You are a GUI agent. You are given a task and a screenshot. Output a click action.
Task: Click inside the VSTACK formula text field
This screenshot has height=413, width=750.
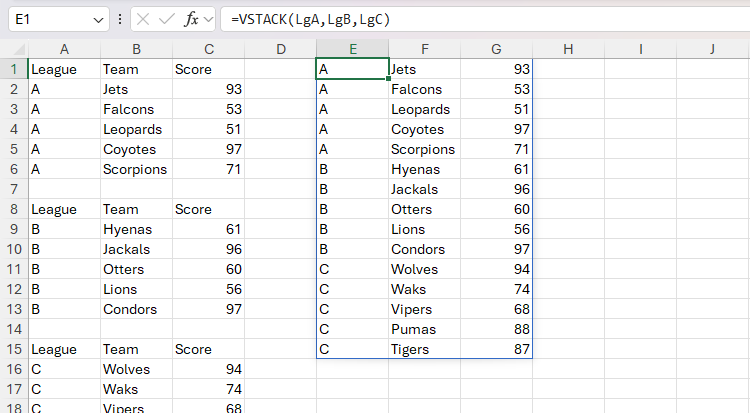(x=480, y=19)
